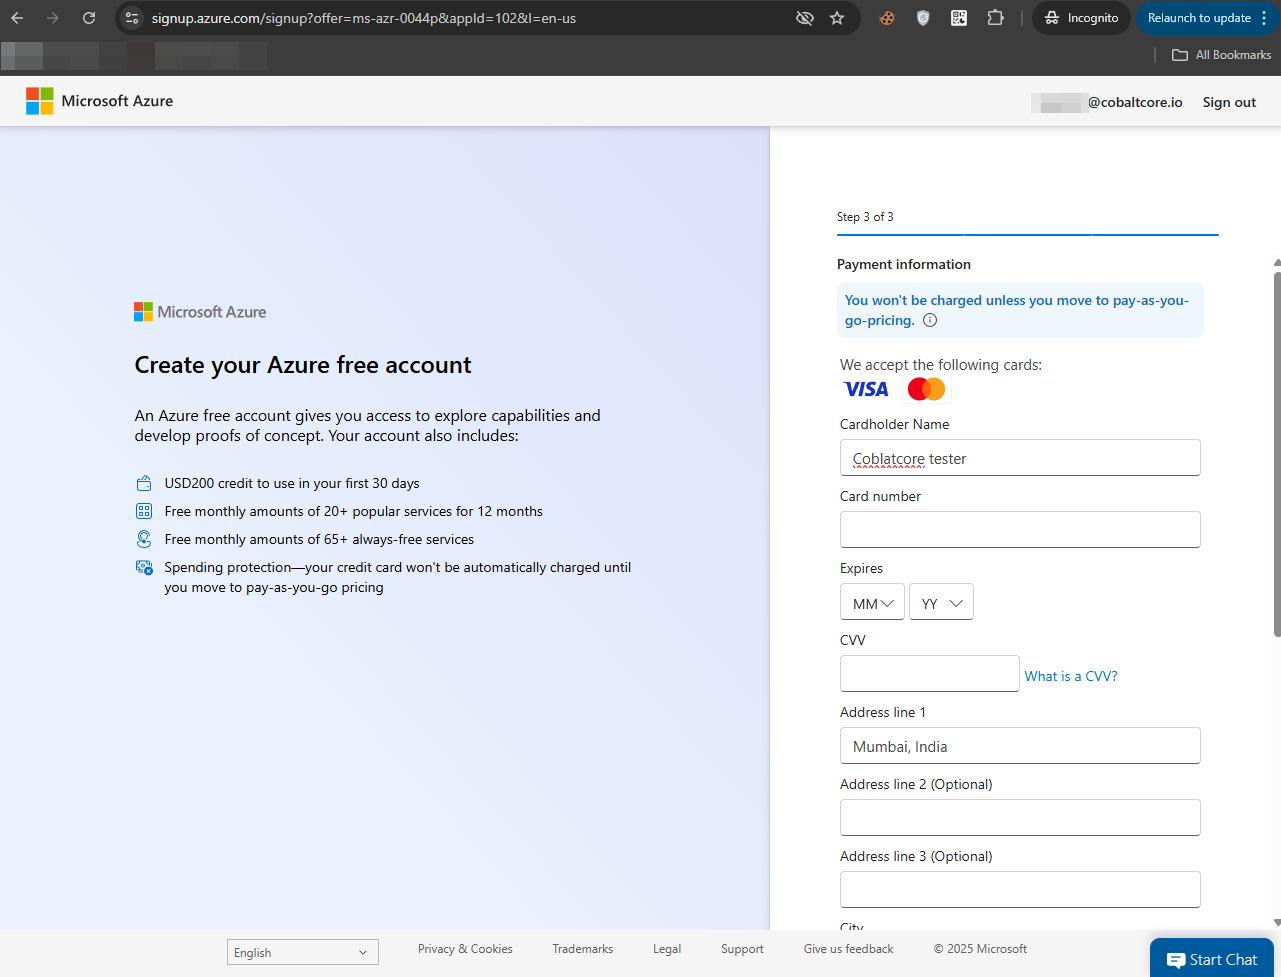
Task: Expand the MM expiry month dropdown
Action: point(872,602)
